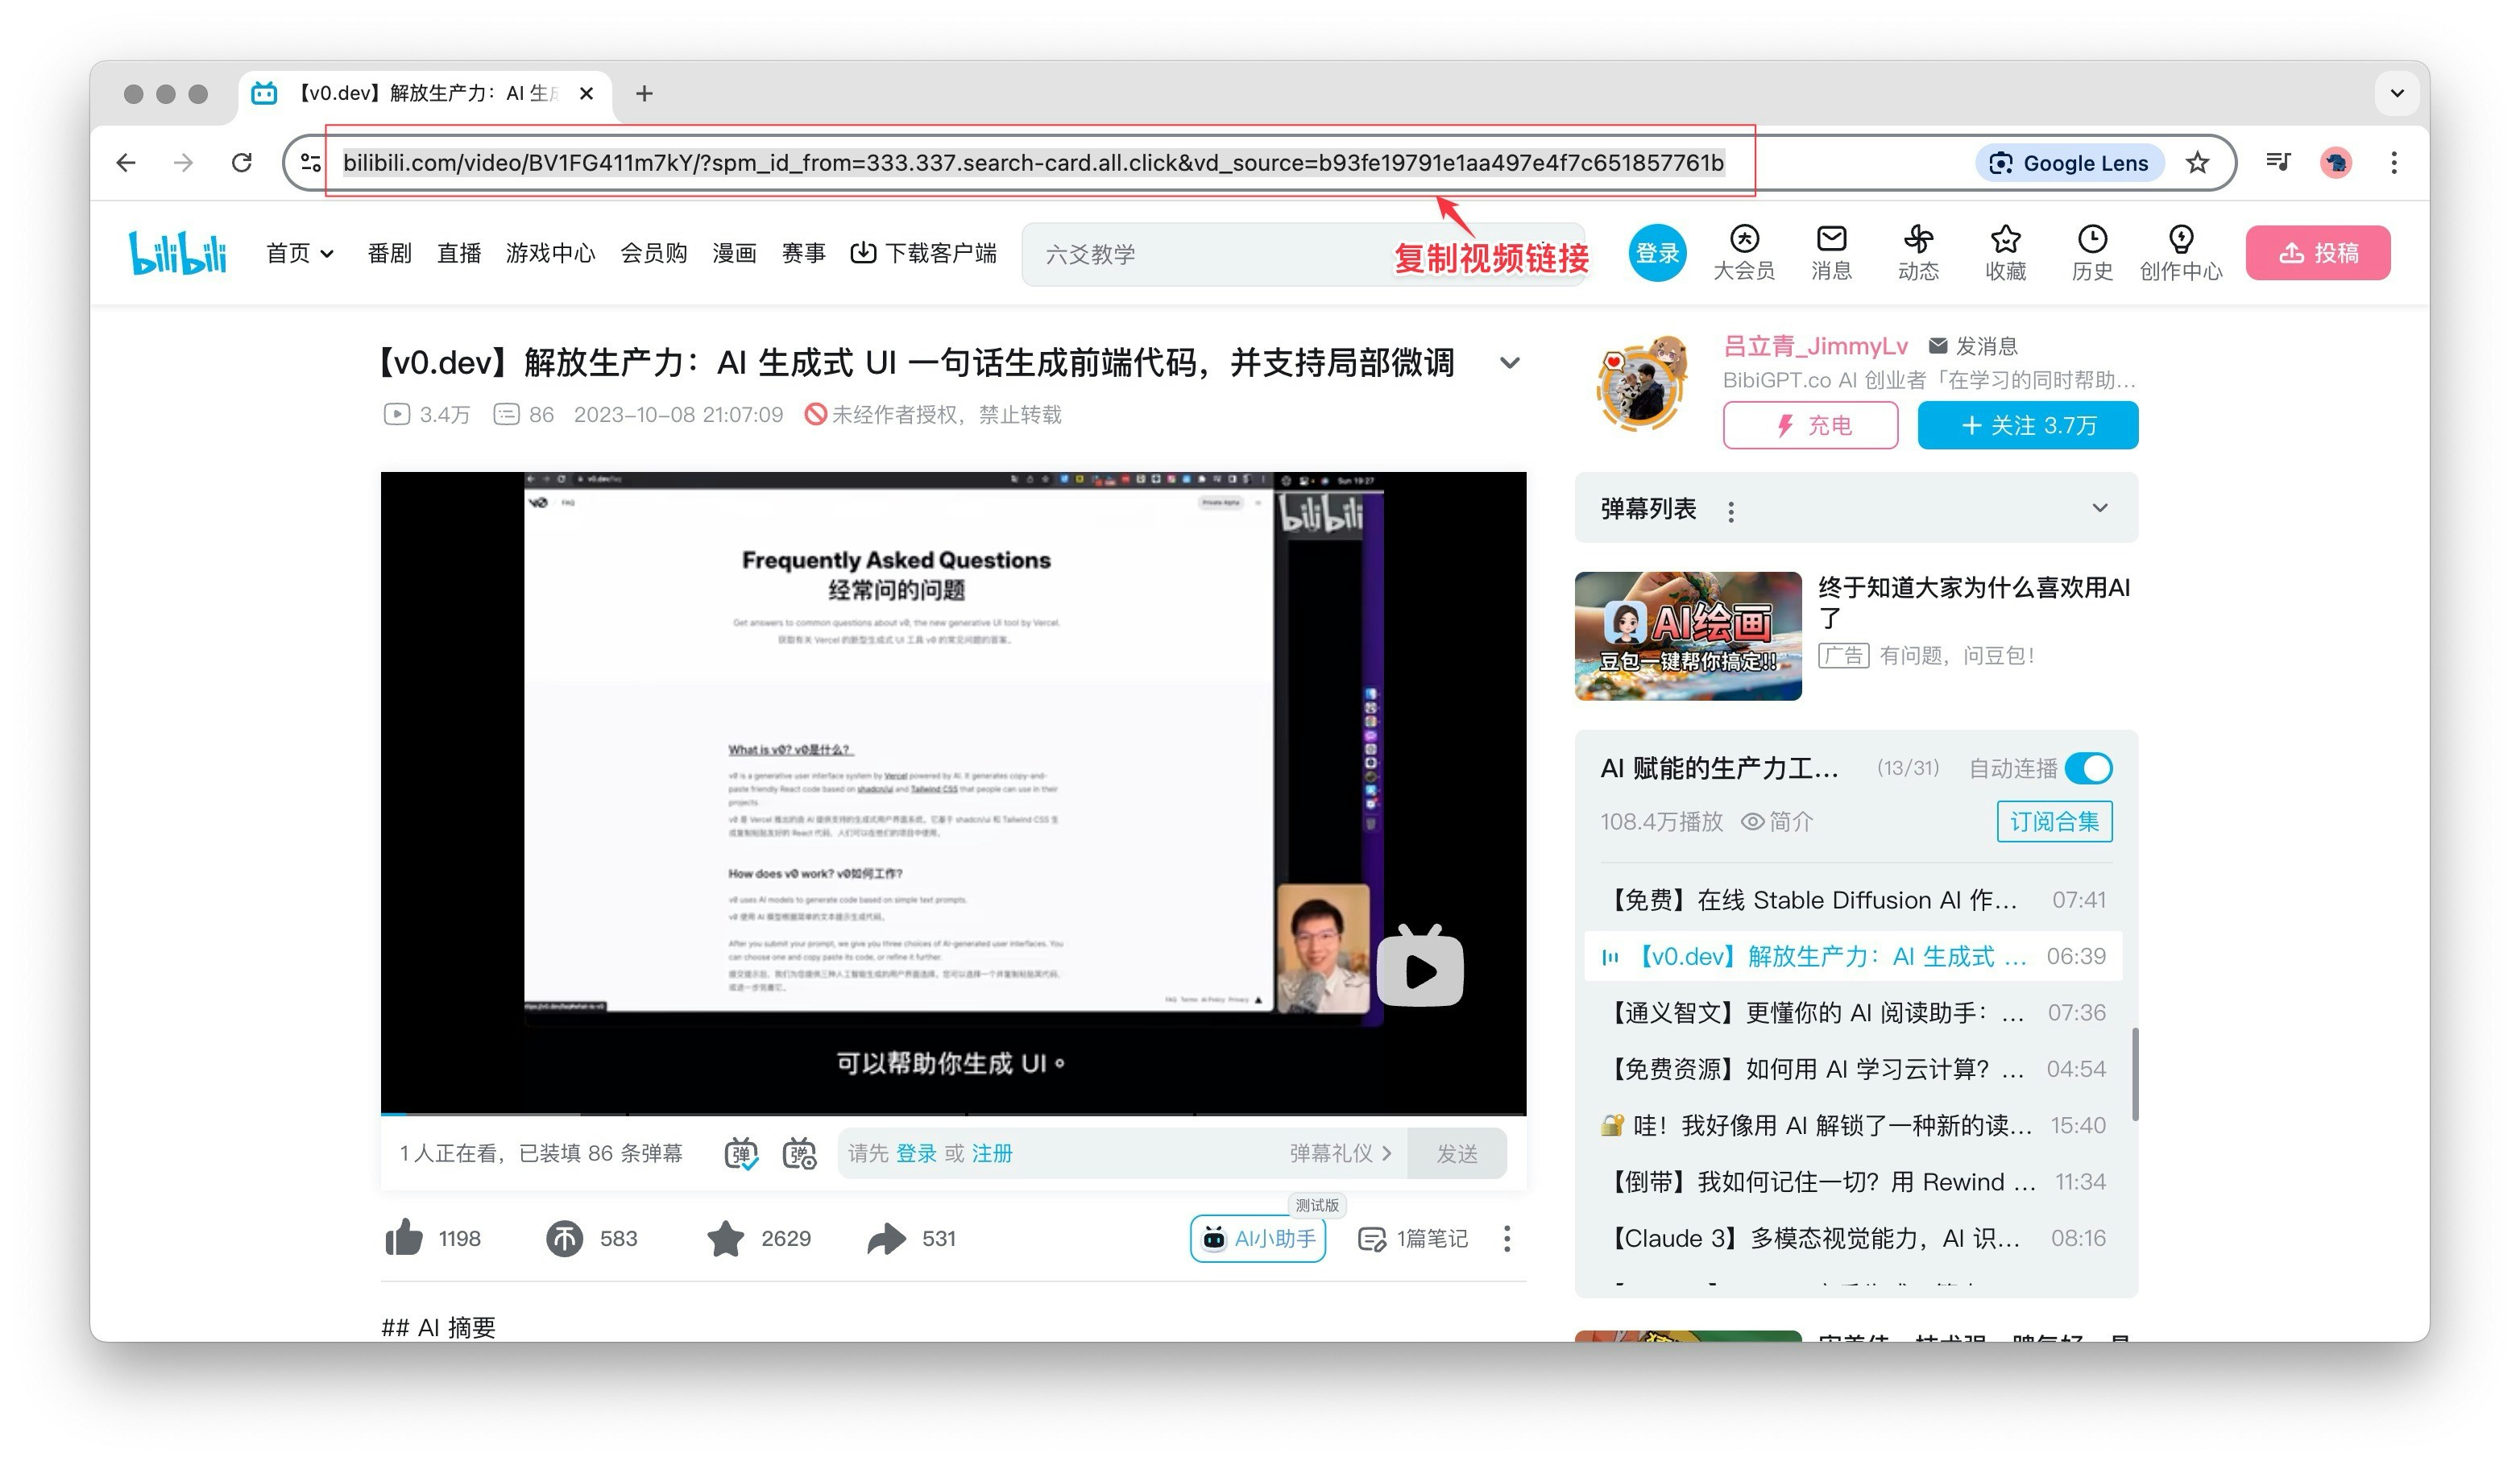Toggle the danmaku display switch icon

click(741, 1153)
